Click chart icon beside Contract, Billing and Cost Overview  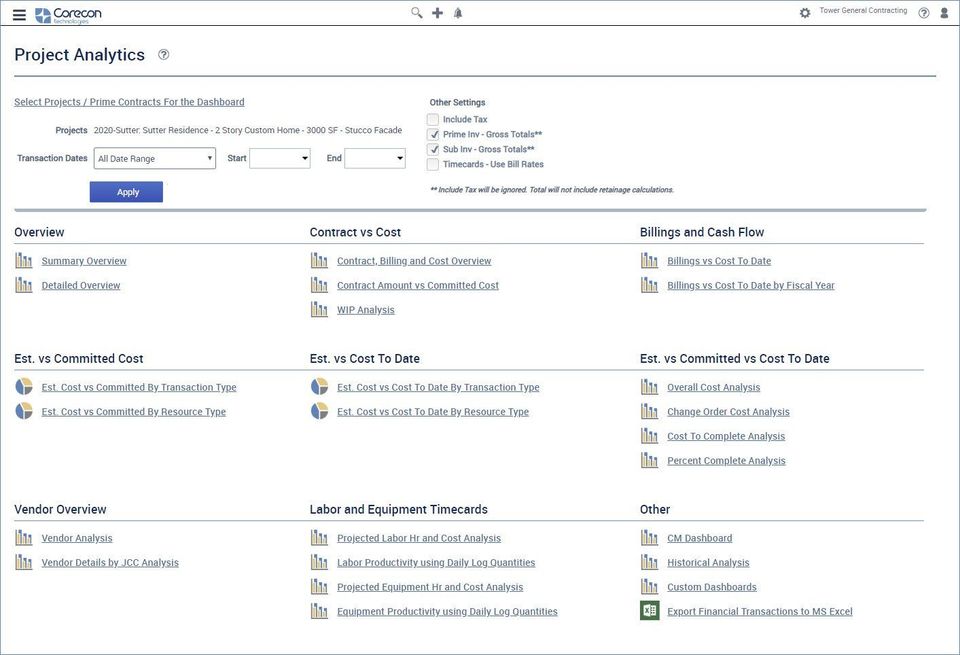point(319,261)
